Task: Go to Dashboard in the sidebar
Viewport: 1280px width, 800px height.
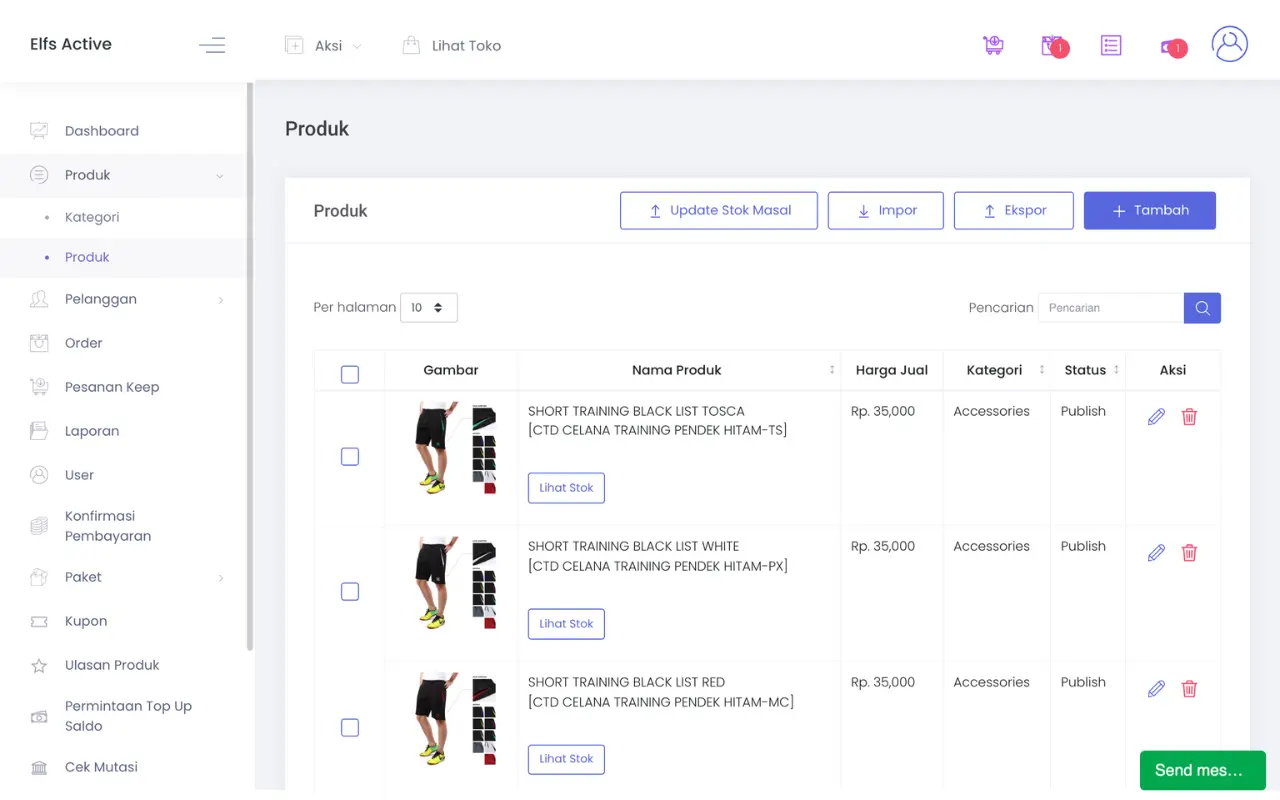Action: coord(101,131)
